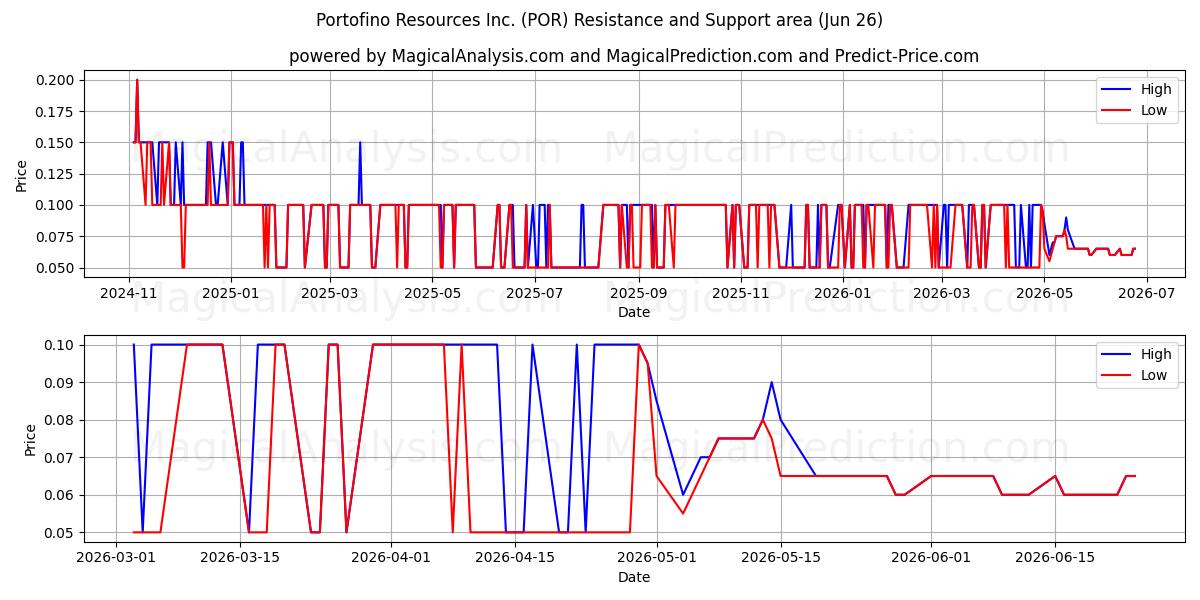Click the 2025-09 x-axis tick label
This screenshot has height=600, width=1200.
(638, 293)
